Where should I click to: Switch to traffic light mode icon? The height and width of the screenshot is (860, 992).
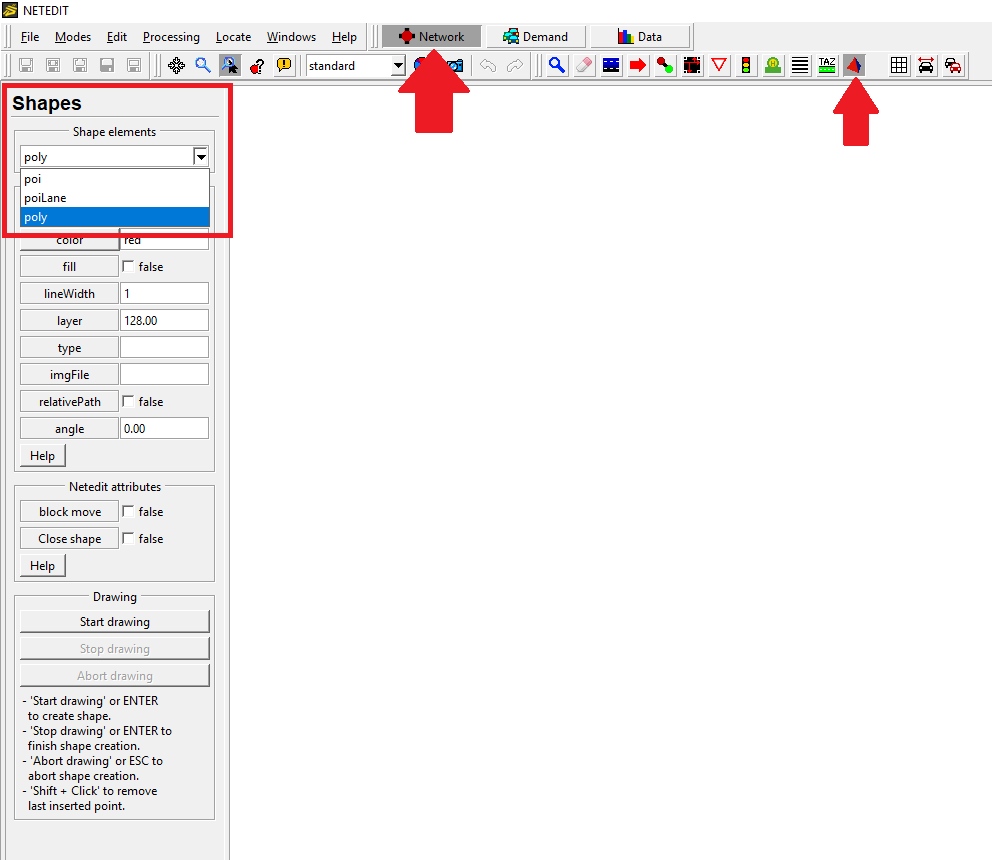pyautogui.click(x=746, y=65)
